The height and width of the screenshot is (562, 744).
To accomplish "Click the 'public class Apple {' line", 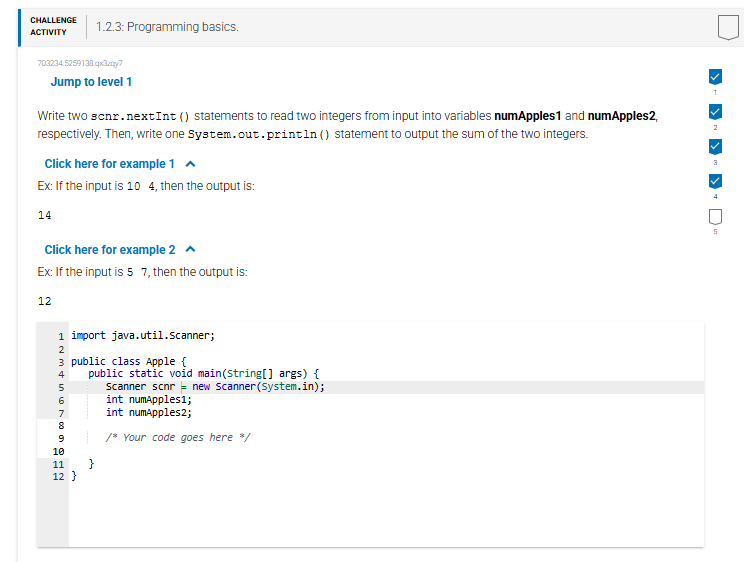I will (x=129, y=361).
